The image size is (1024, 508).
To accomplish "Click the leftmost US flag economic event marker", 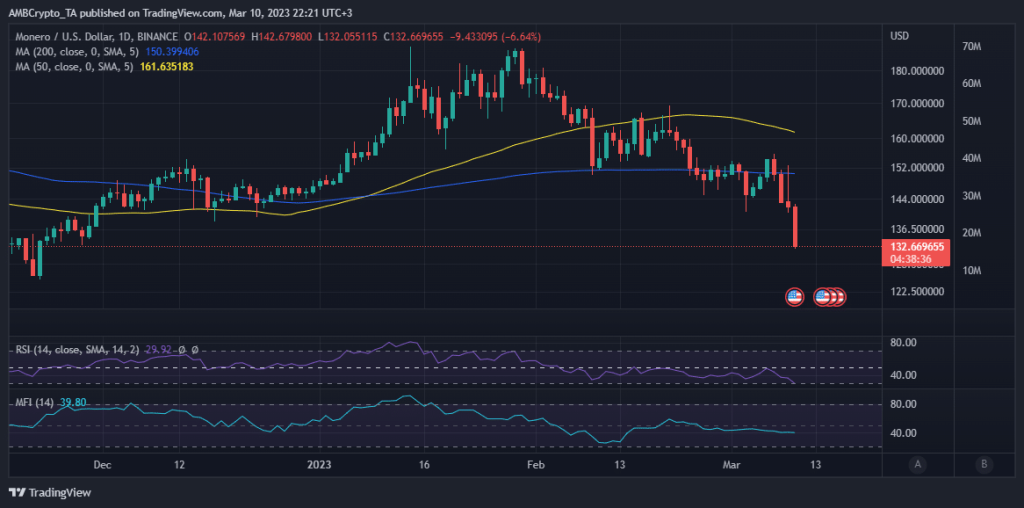I will coord(795,296).
